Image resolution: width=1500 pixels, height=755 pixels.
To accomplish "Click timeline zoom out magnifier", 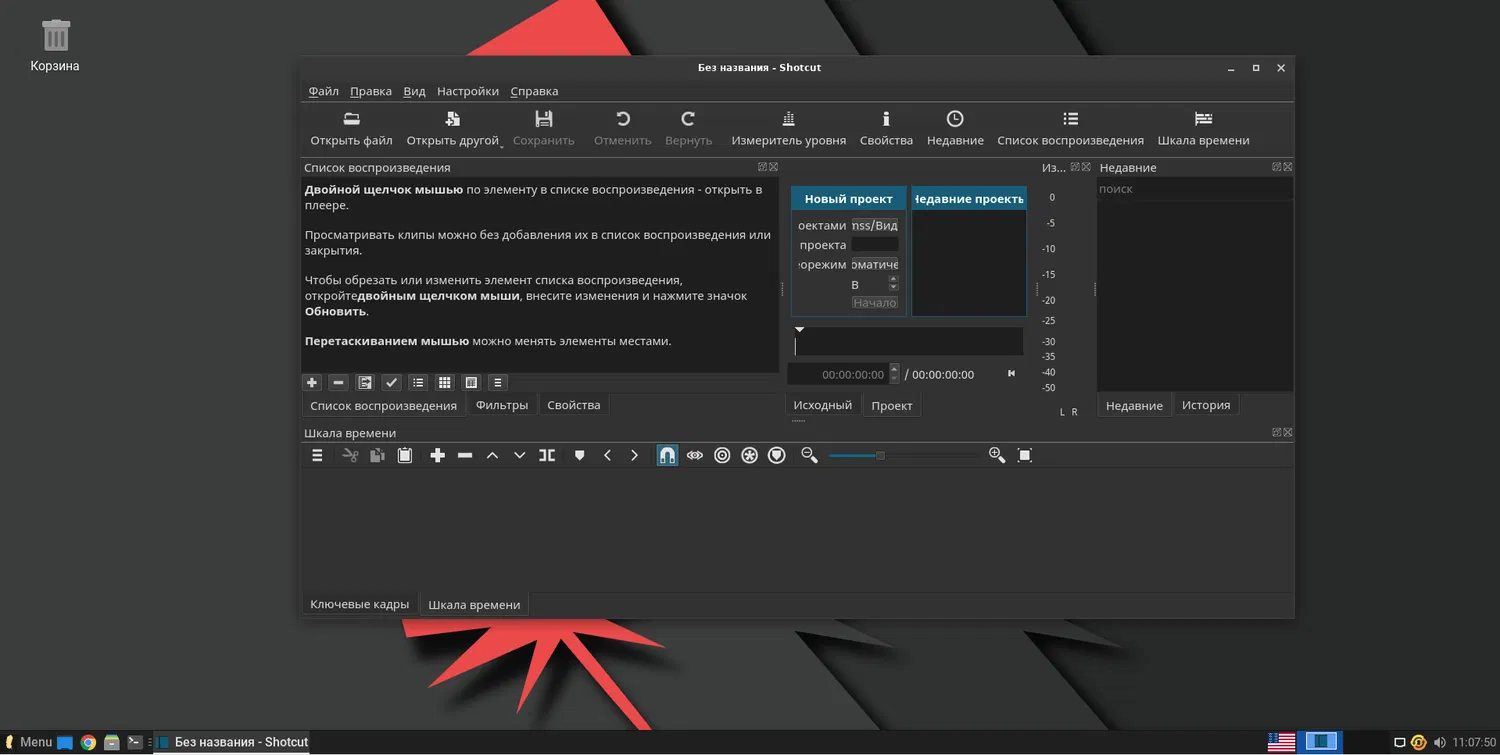I will point(809,455).
